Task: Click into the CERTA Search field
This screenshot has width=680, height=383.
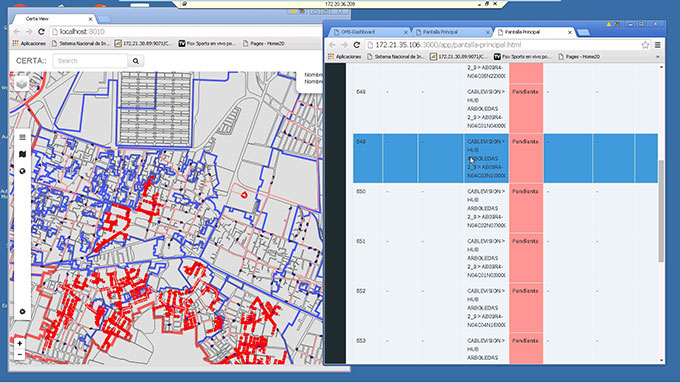Action: (90, 61)
